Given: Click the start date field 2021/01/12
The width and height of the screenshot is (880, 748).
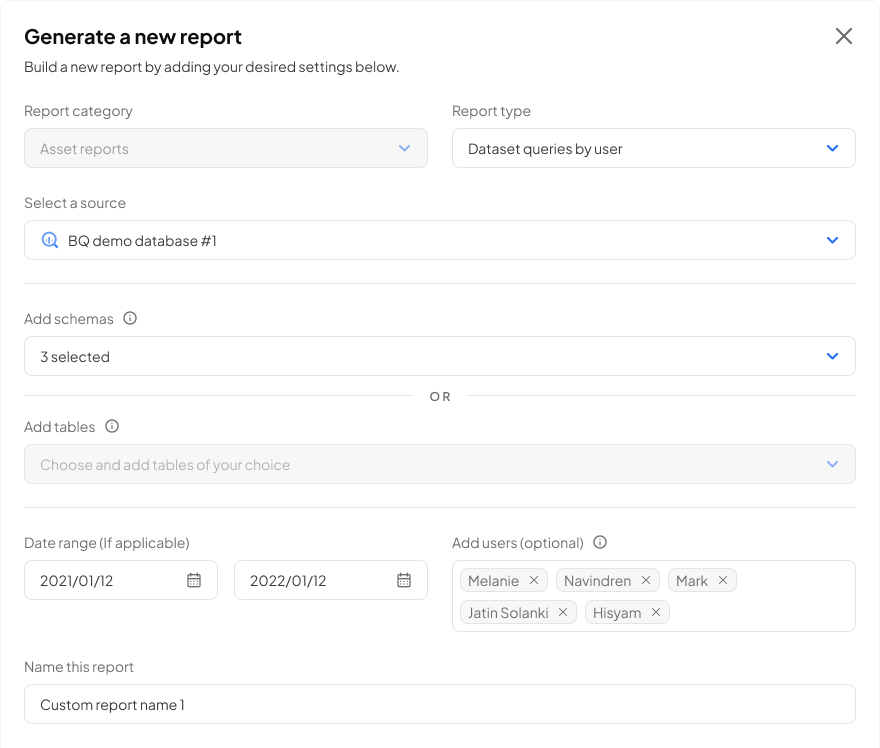Looking at the screenshot, I should tap(105, 580).
